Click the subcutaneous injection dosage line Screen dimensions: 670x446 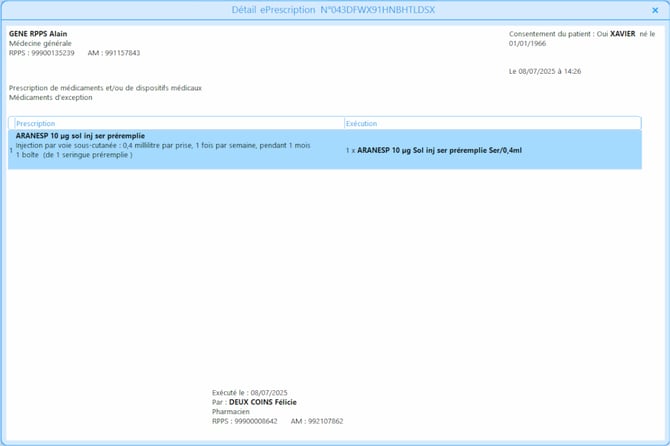[150, 145]
